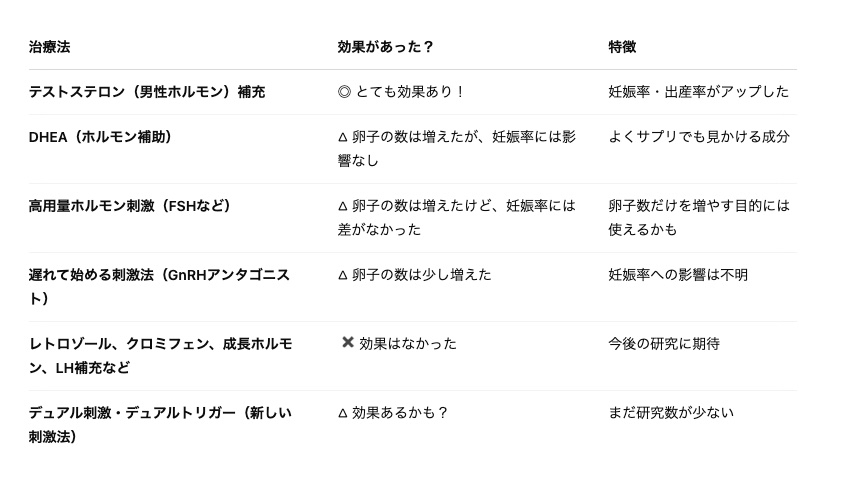This screenshot has height=490, width=841.
Task: Click the triangle icon beside 効果あるかも？
Action: coord(343,413)
